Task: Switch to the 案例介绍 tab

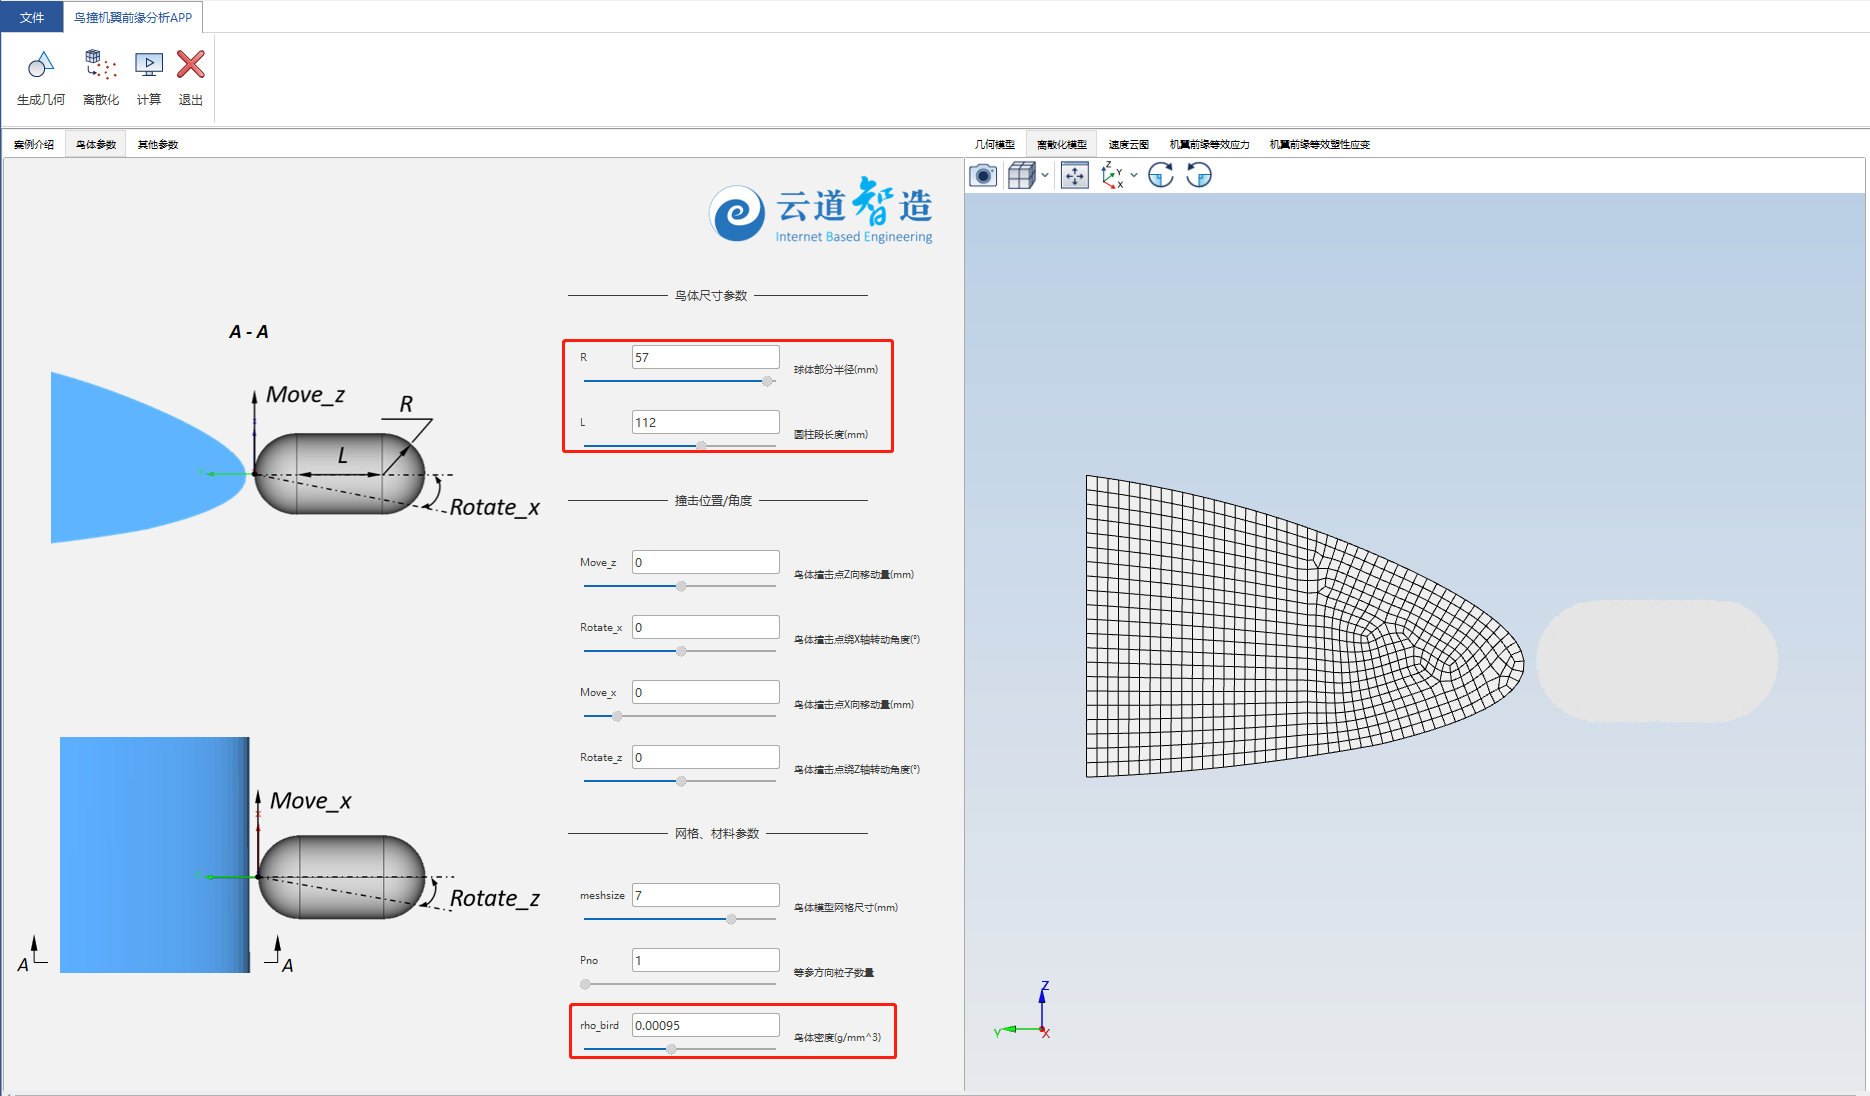Action: pos(34,145)
